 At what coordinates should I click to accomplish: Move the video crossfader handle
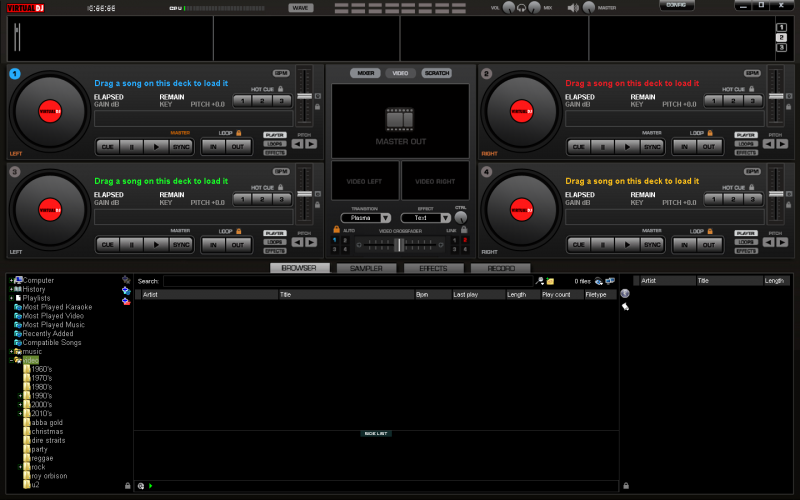tap(398, 245)
